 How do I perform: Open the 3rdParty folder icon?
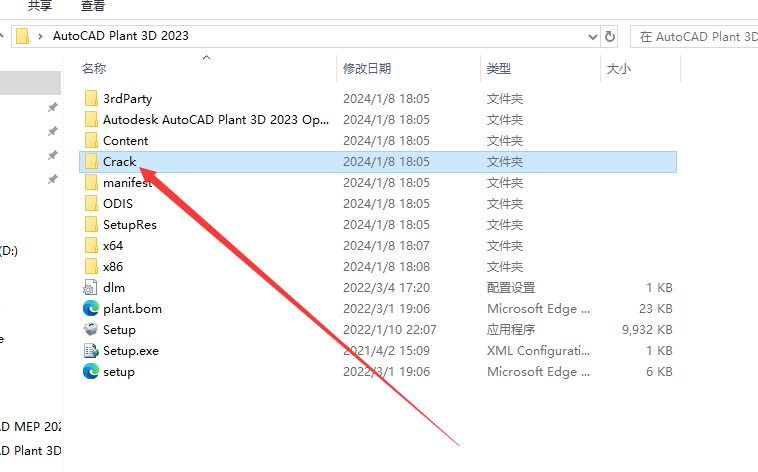[x=91, y=99]
